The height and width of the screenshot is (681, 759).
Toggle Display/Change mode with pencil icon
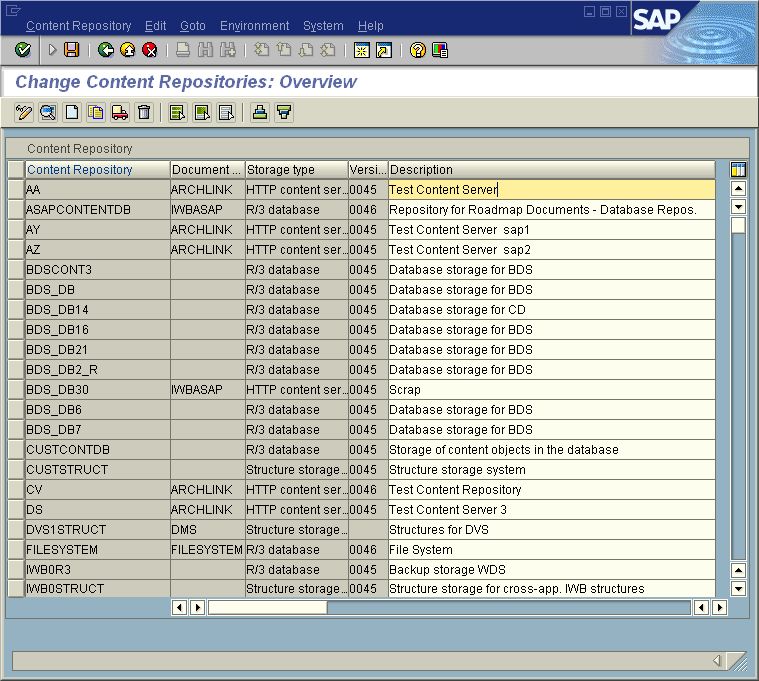[x=24, y=113]
